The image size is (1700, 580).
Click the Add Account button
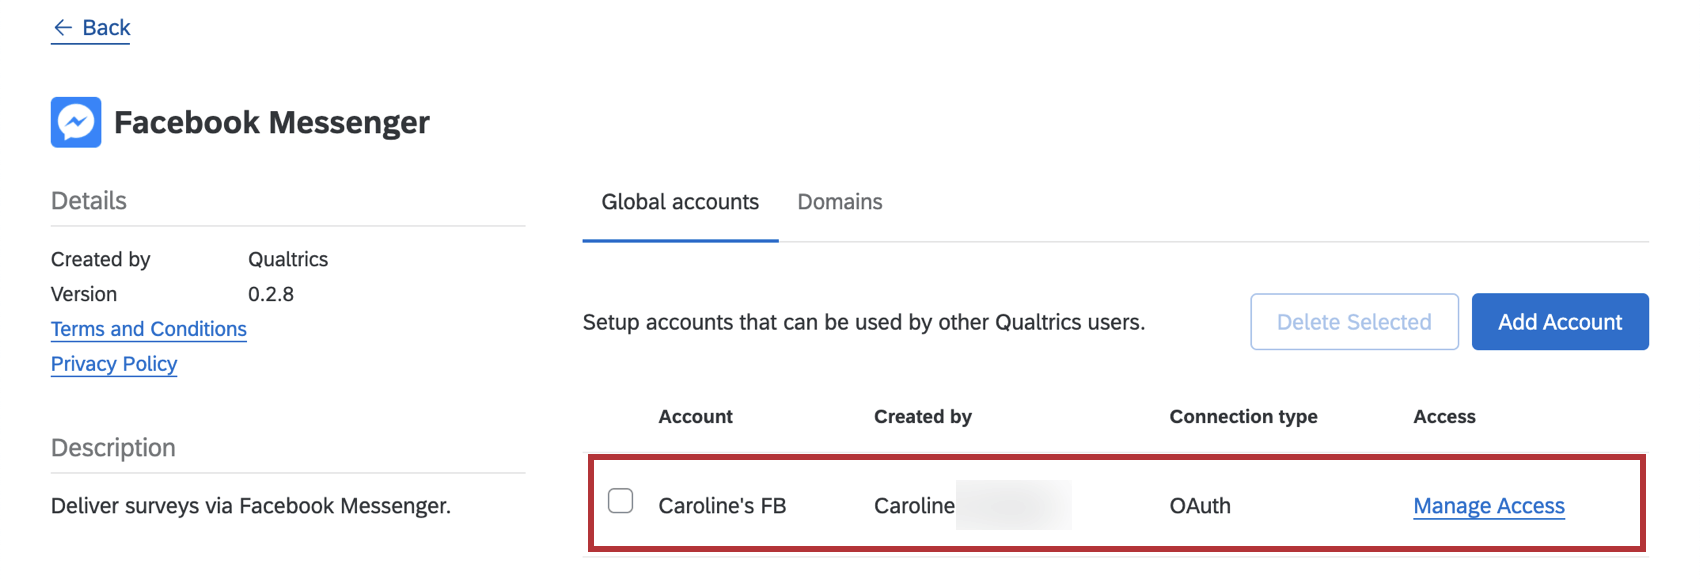click(1560, 322)
